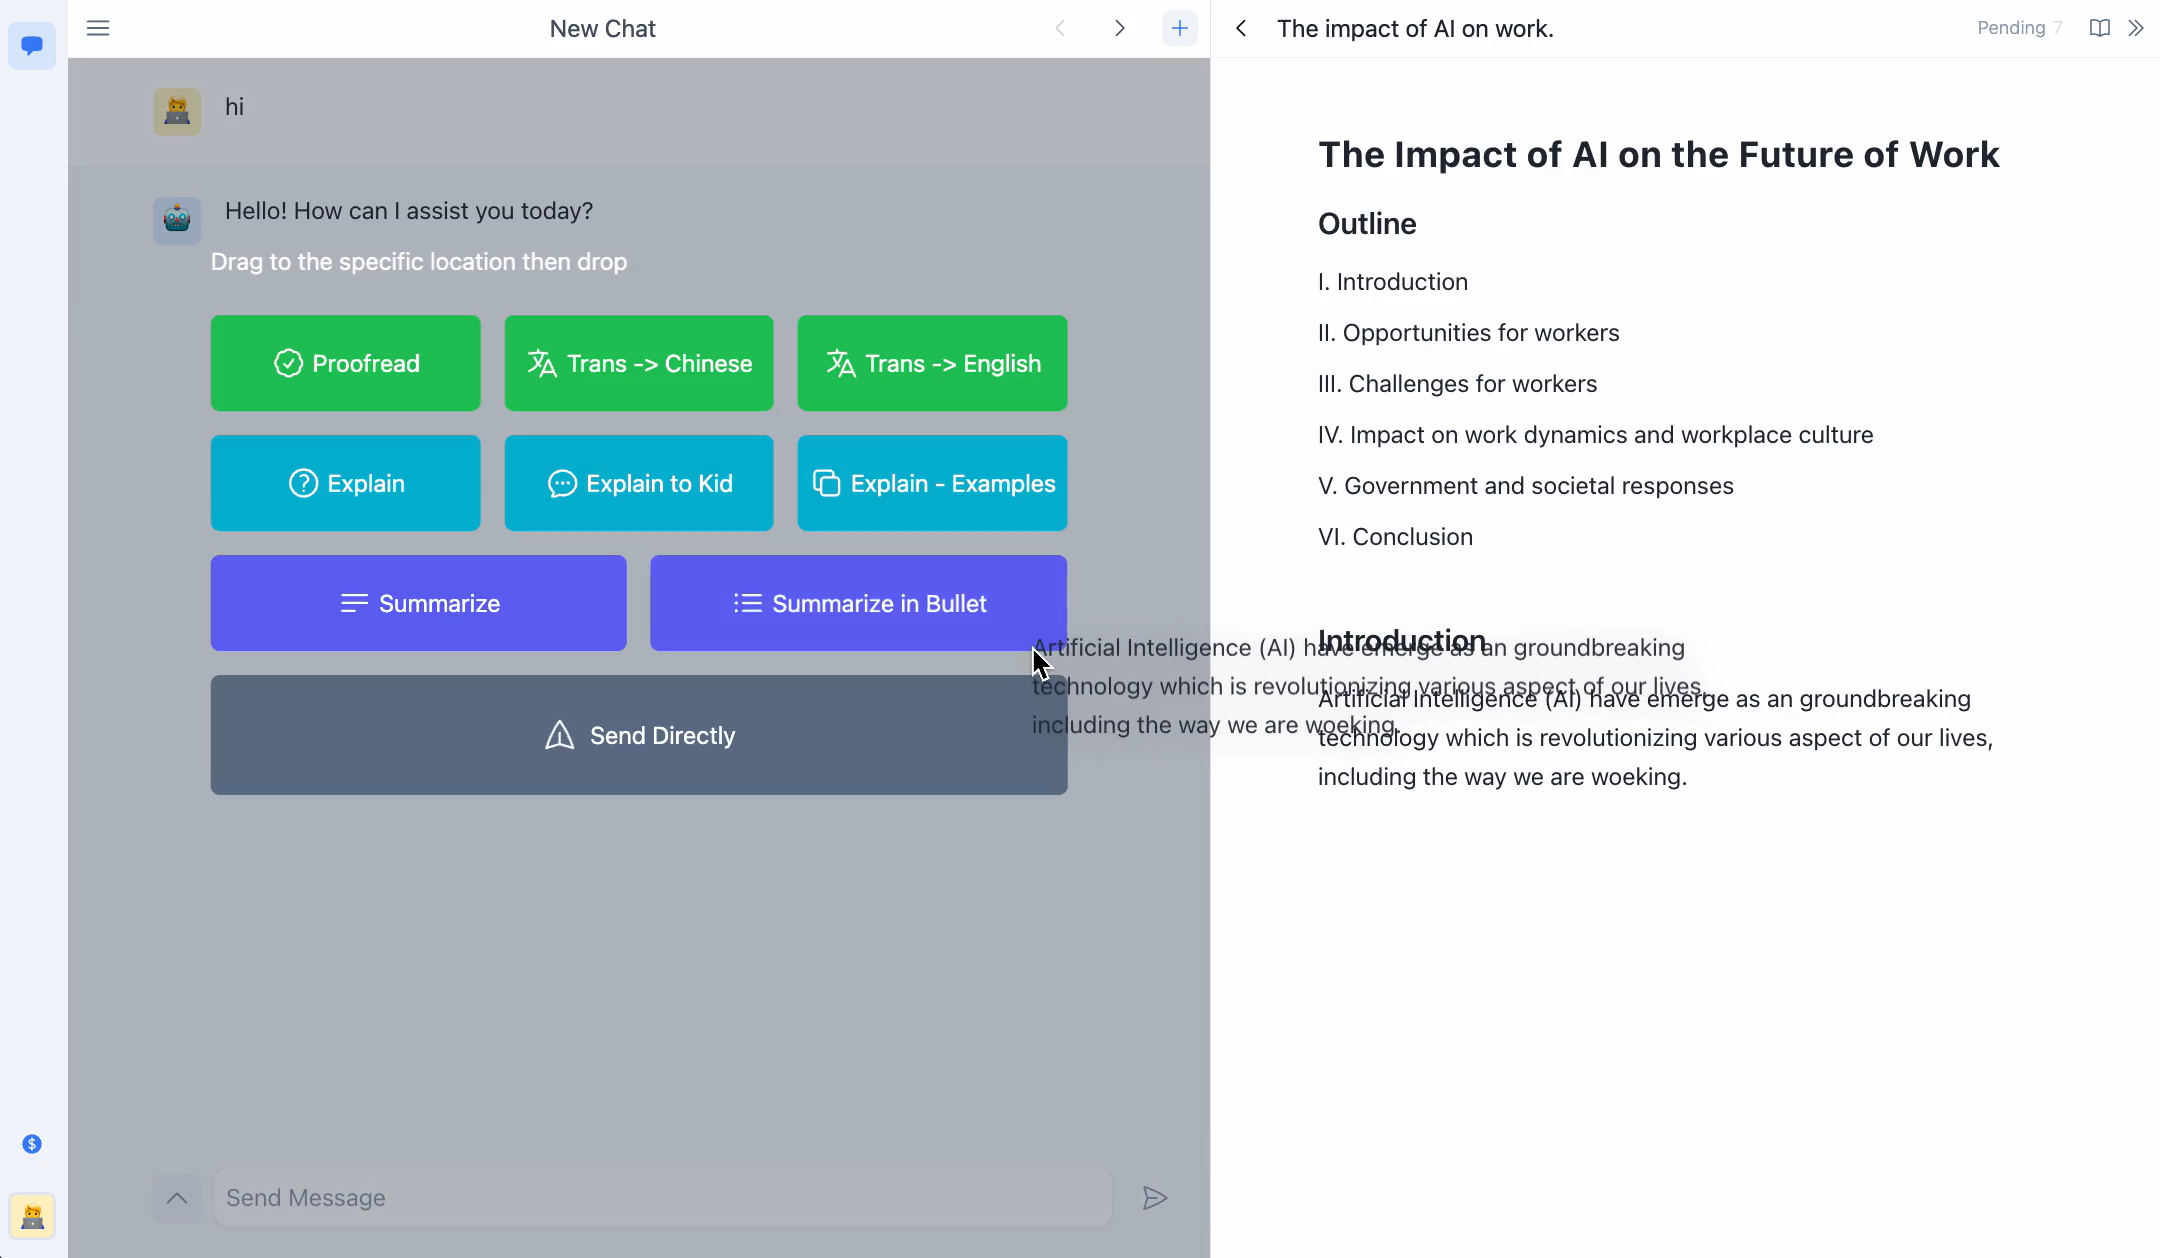Click the send message paper plane icon
This screenshot has height=1258, width=2160.
pyautogui.click(x=1155, y=1198)
